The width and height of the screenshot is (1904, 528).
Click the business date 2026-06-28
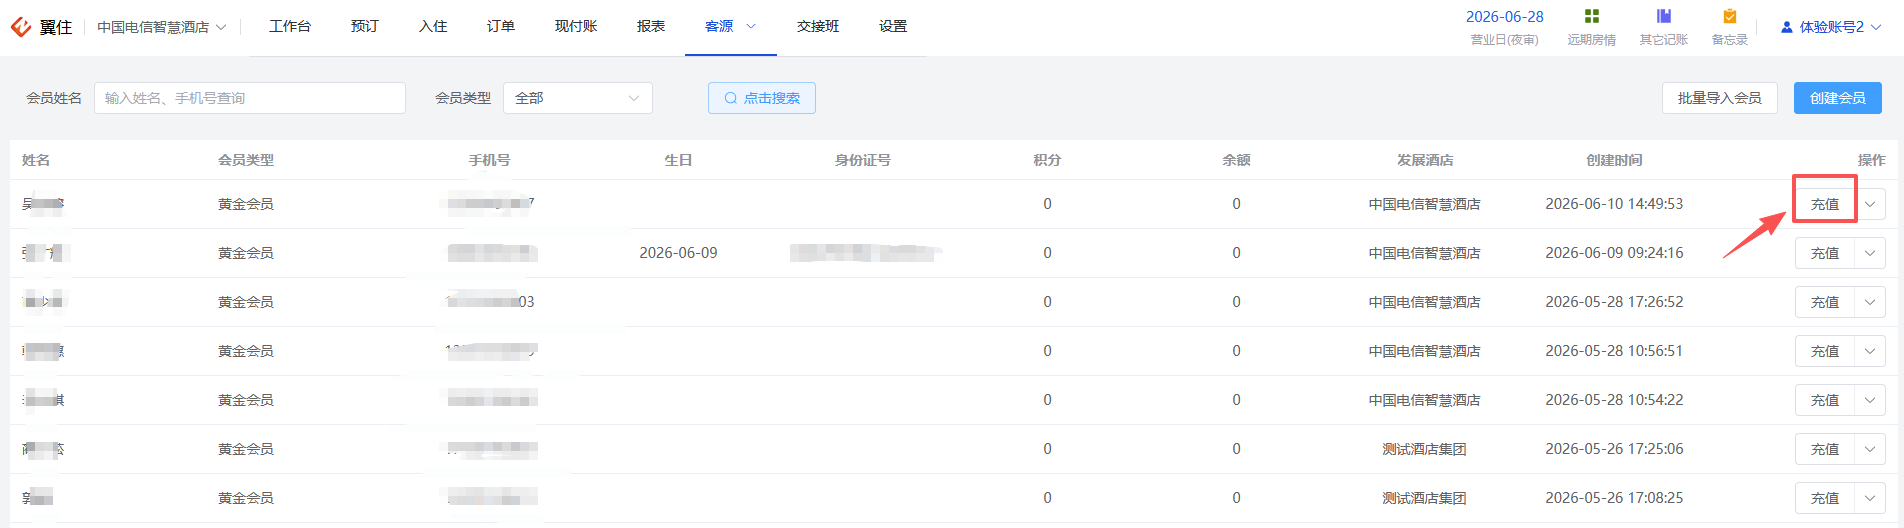coord(1504,17)
